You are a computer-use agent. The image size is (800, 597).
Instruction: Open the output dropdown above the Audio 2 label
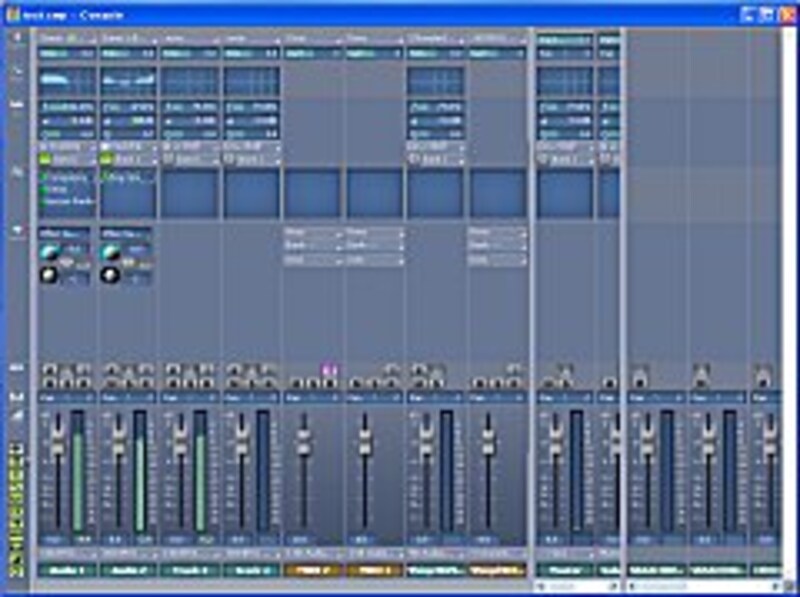pyautogui.click(x=128, y=554)
